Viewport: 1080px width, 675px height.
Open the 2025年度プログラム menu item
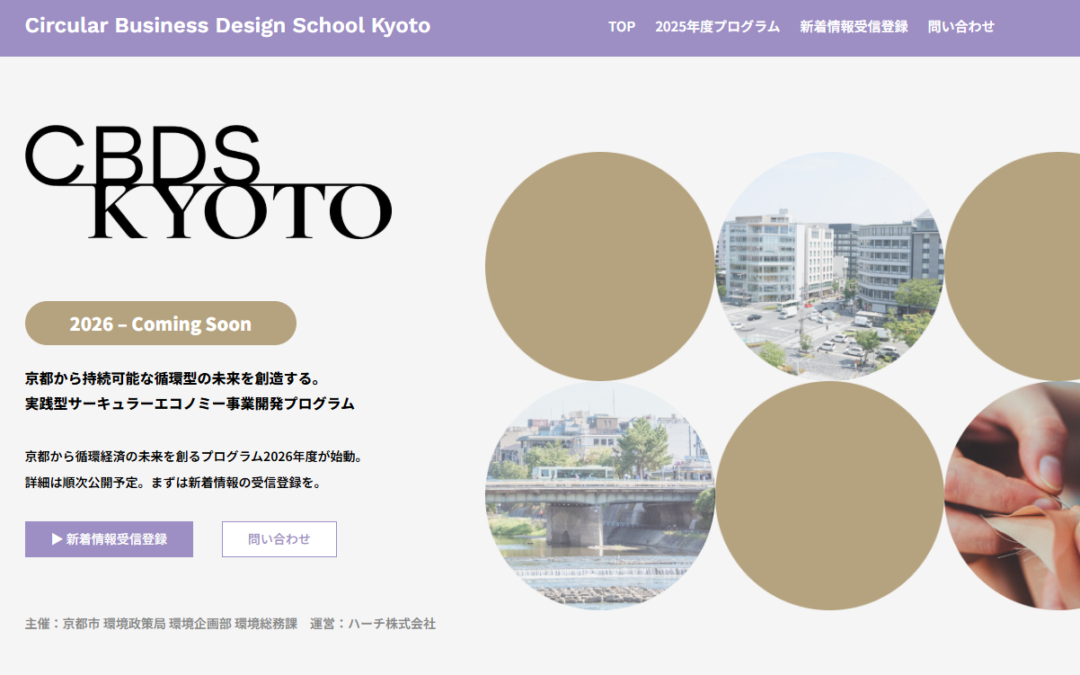click(717, 27)
